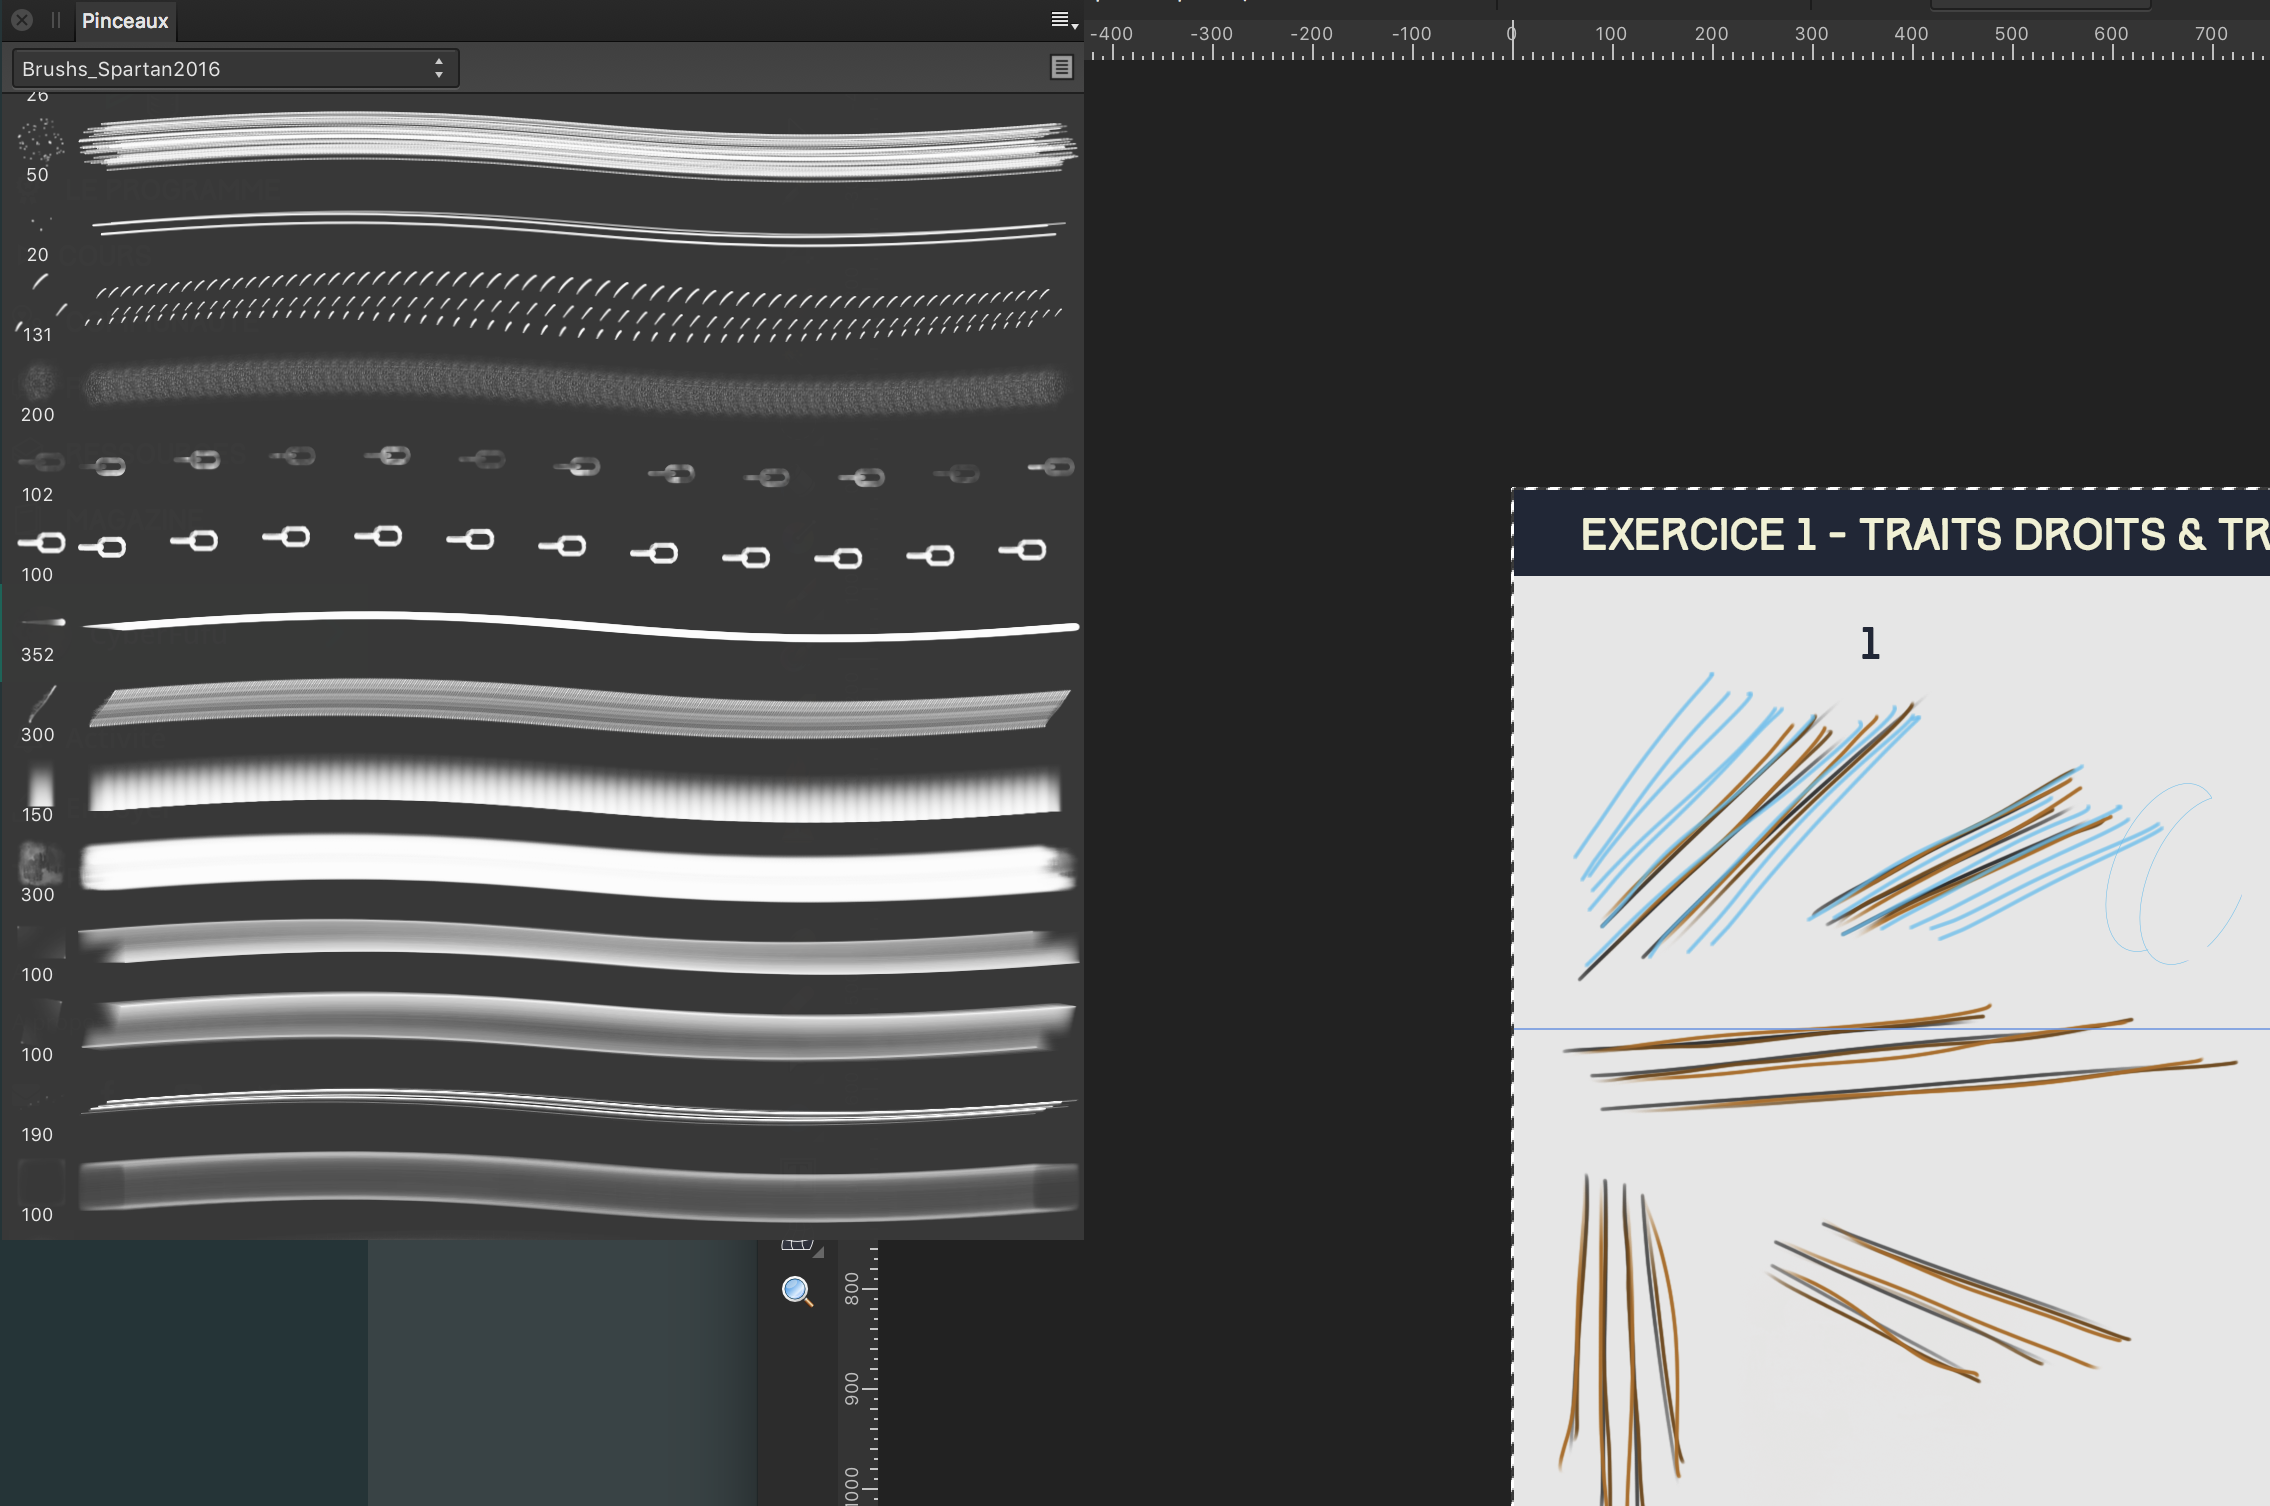Click the brush list view icon
Screen dimensions: 2270x1506
click(x=1061, y=67)
